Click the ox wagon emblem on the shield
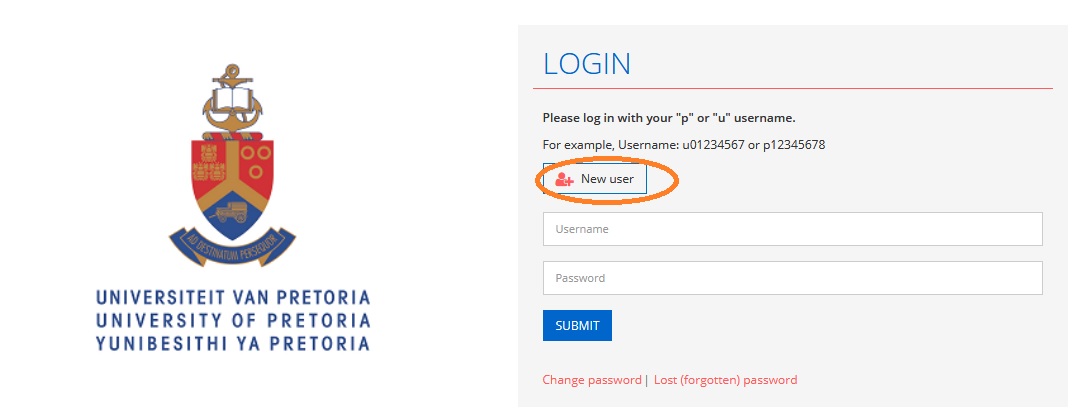Screen dimensions: 1088x410 (x=233, y=210)
